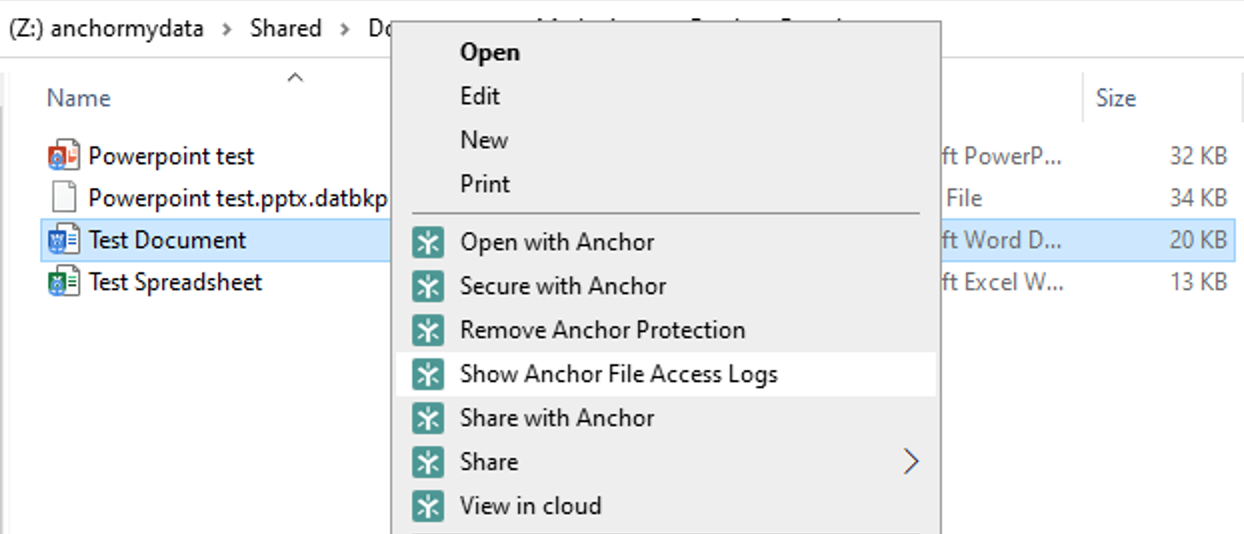Click the sort arrow above the Name column
Viewport: 1244px width, 534px height.
[x=295, y=77]
